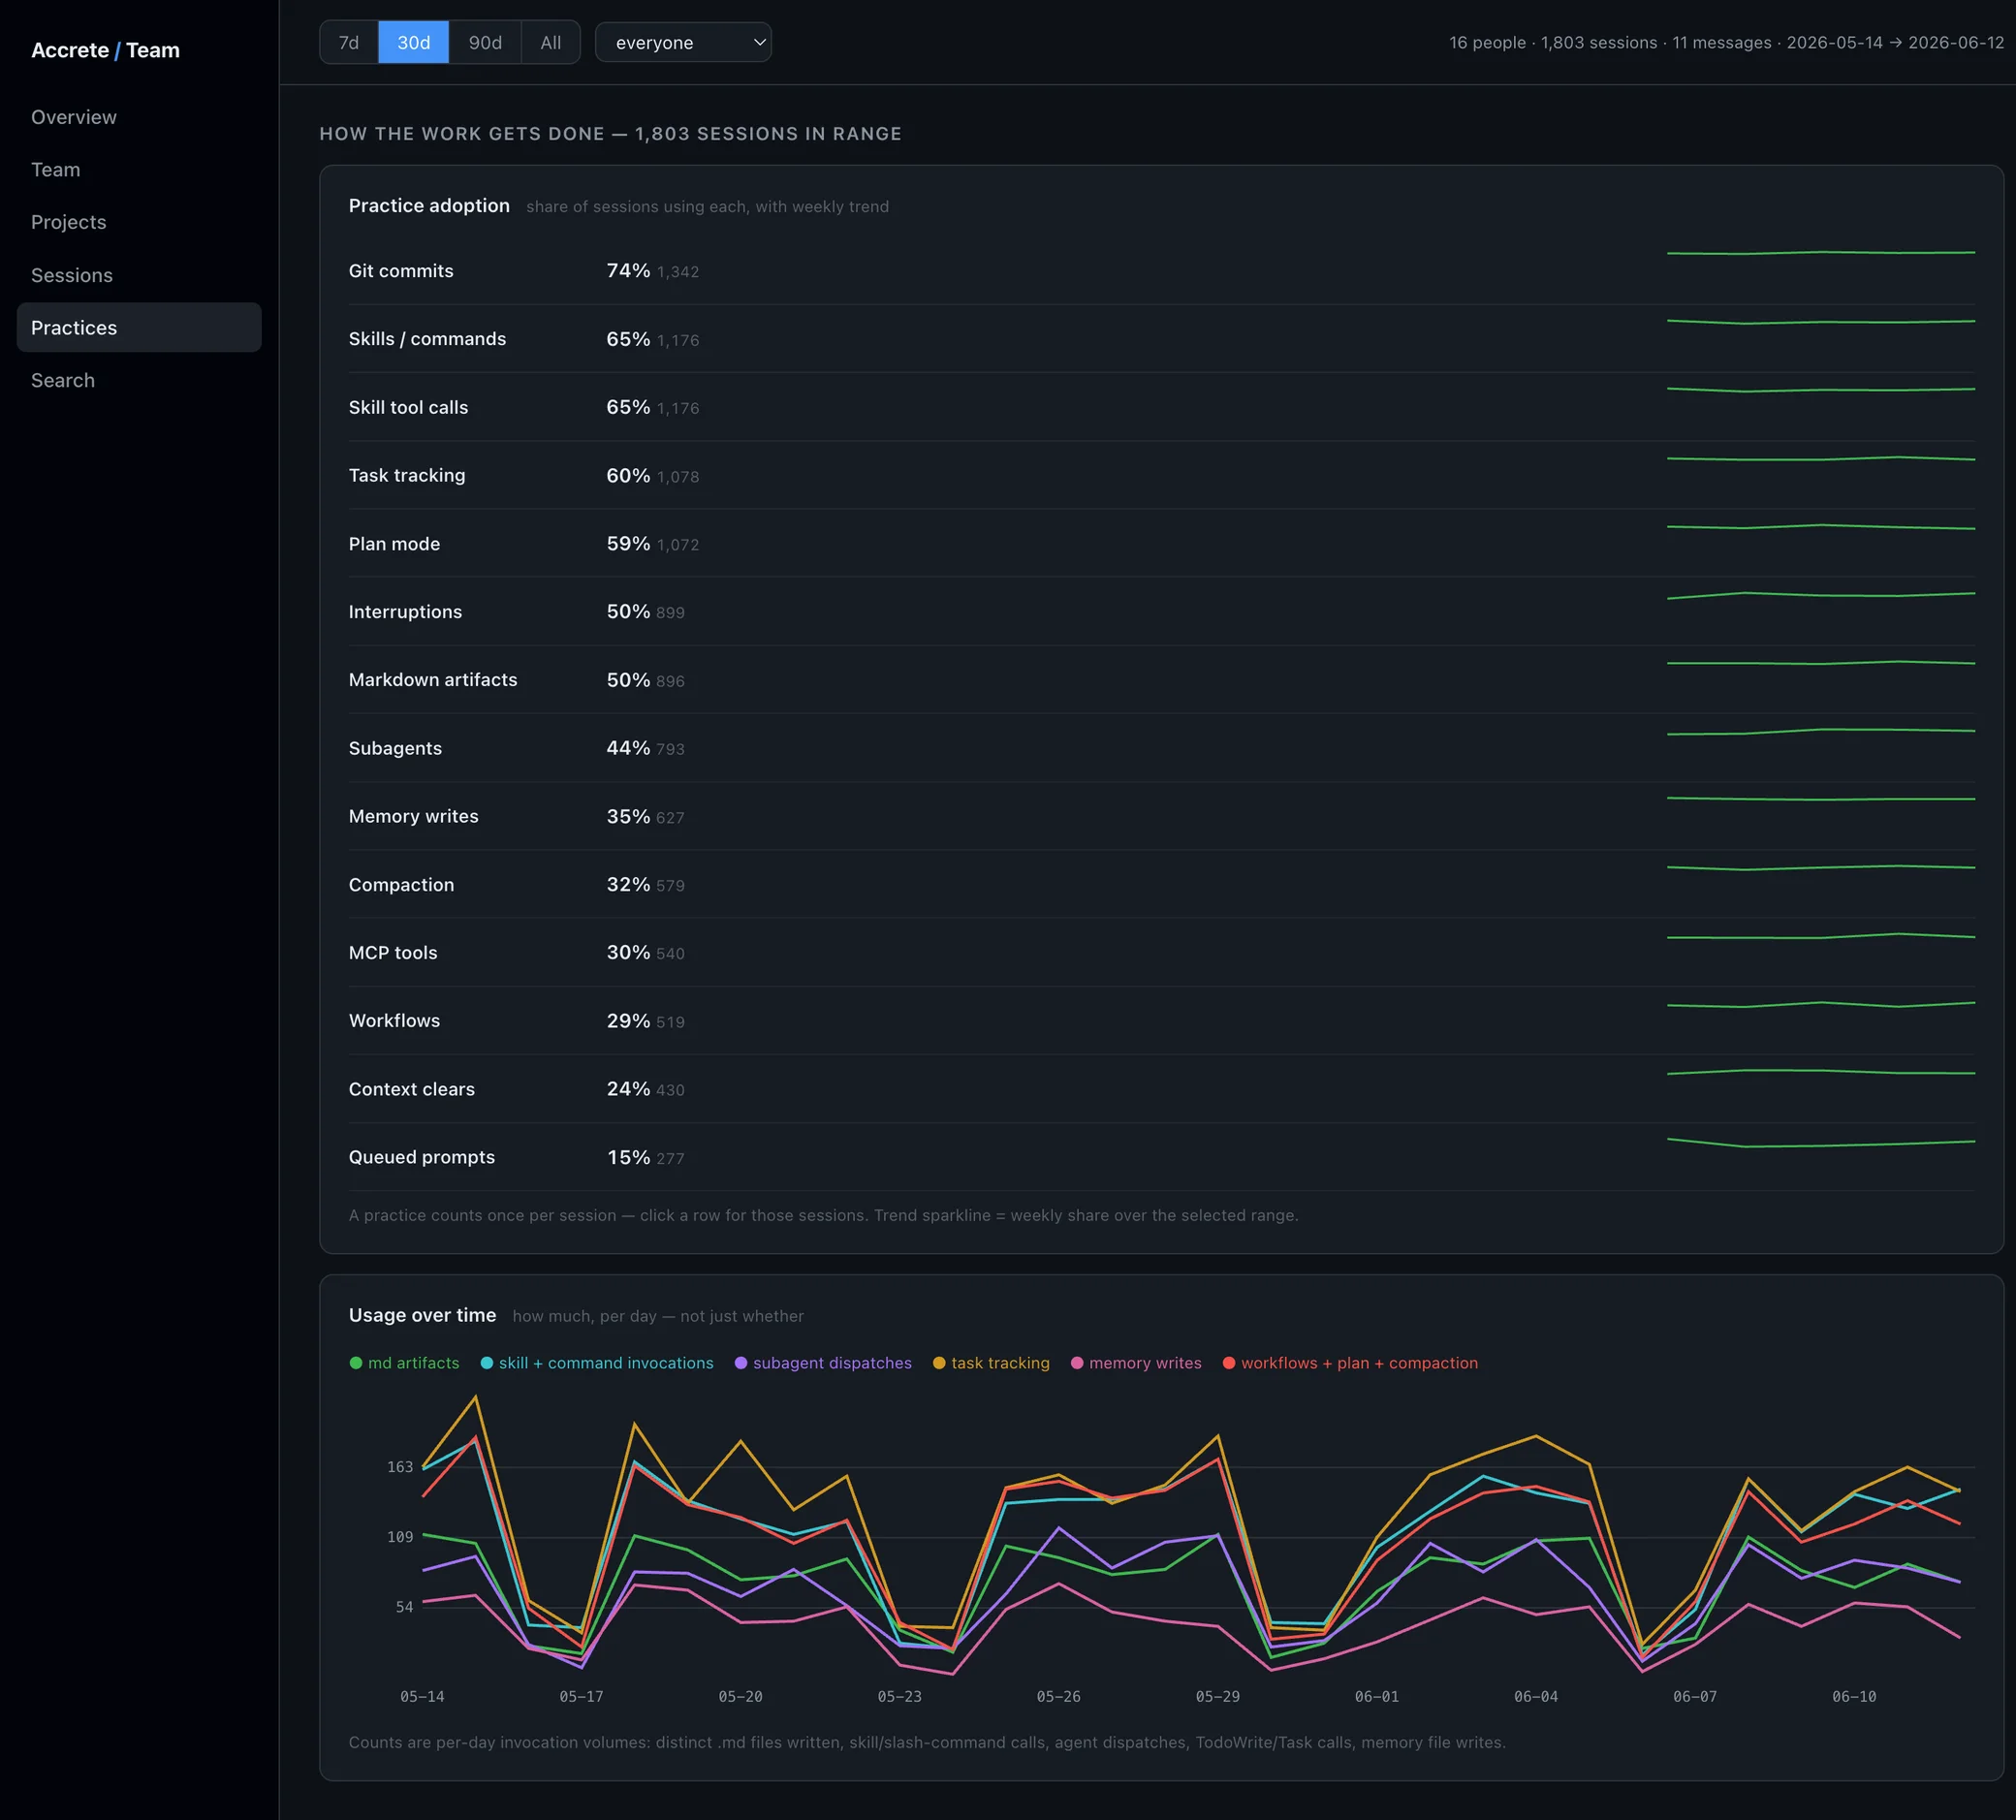Click the Subagents trend sparkline
This screenshot has width=2016, height=1820.
[1821, 732]
